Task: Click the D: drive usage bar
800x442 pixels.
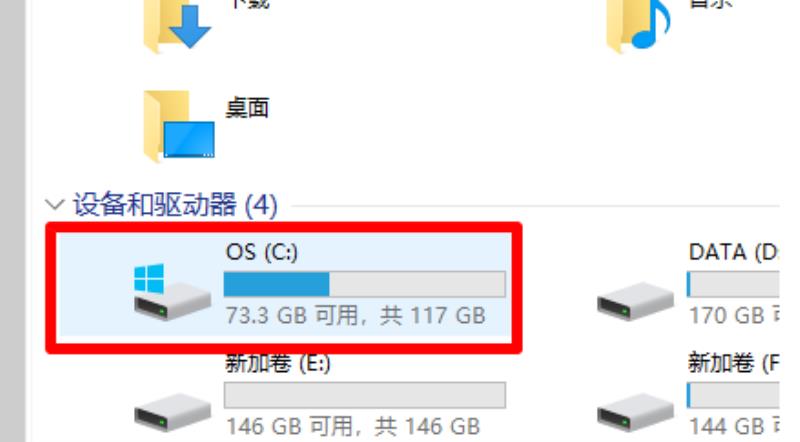Action: coord(733,284)
